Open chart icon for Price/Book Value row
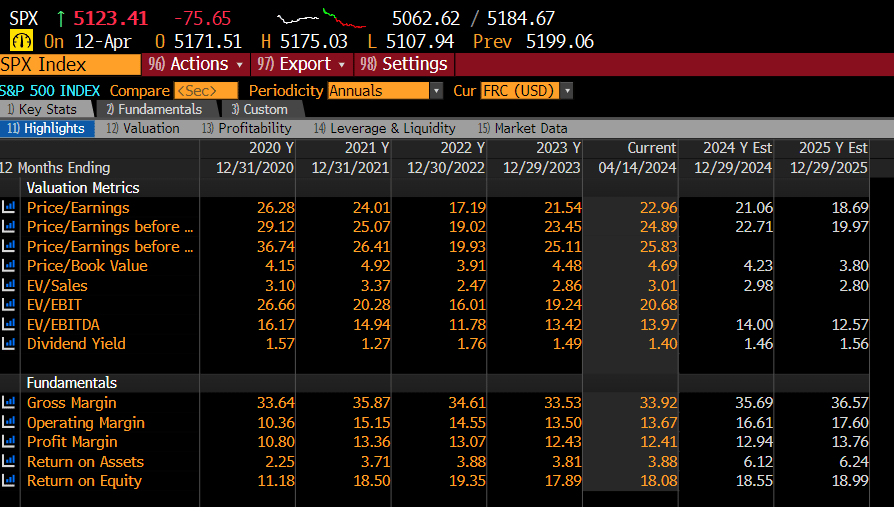 [x=9, y=266]
